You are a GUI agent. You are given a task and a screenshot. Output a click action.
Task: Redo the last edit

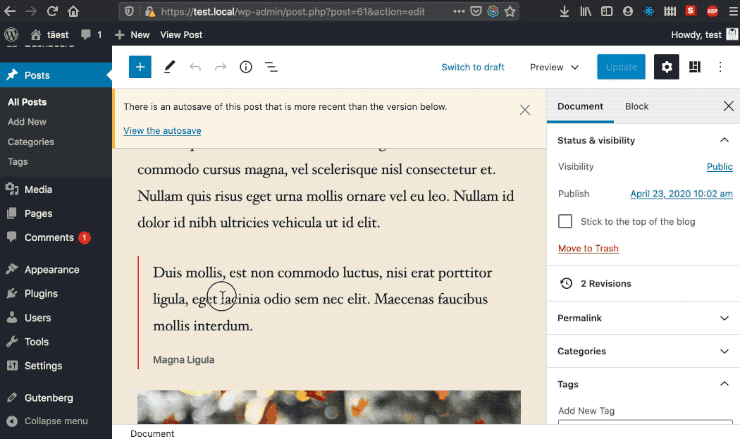(220, 67)
